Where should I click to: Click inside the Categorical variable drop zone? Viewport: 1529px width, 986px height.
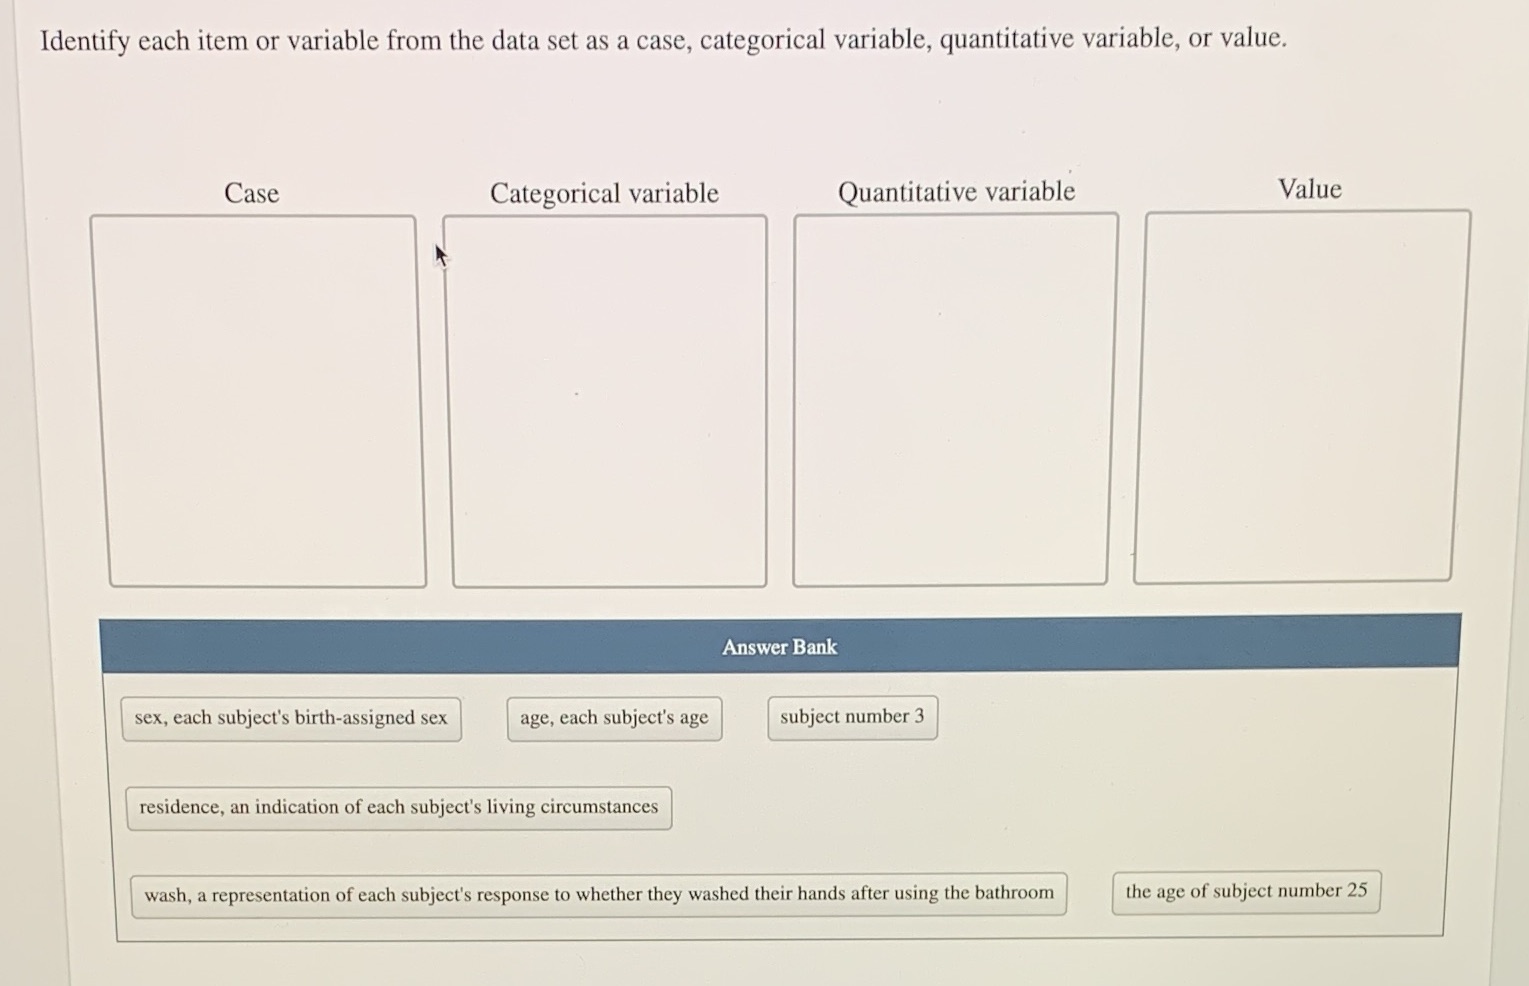click(x=608, y=400)
